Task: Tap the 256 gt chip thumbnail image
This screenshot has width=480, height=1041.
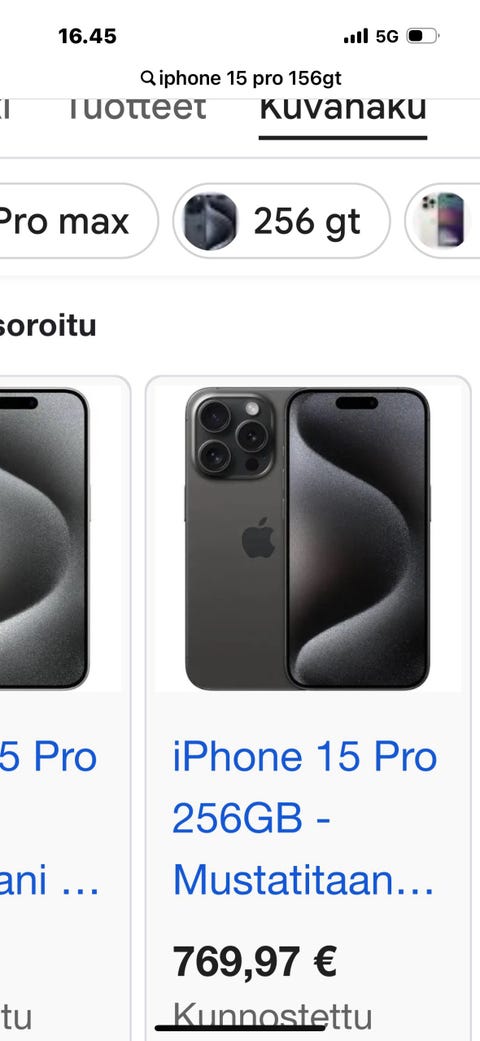Action: 210,221
